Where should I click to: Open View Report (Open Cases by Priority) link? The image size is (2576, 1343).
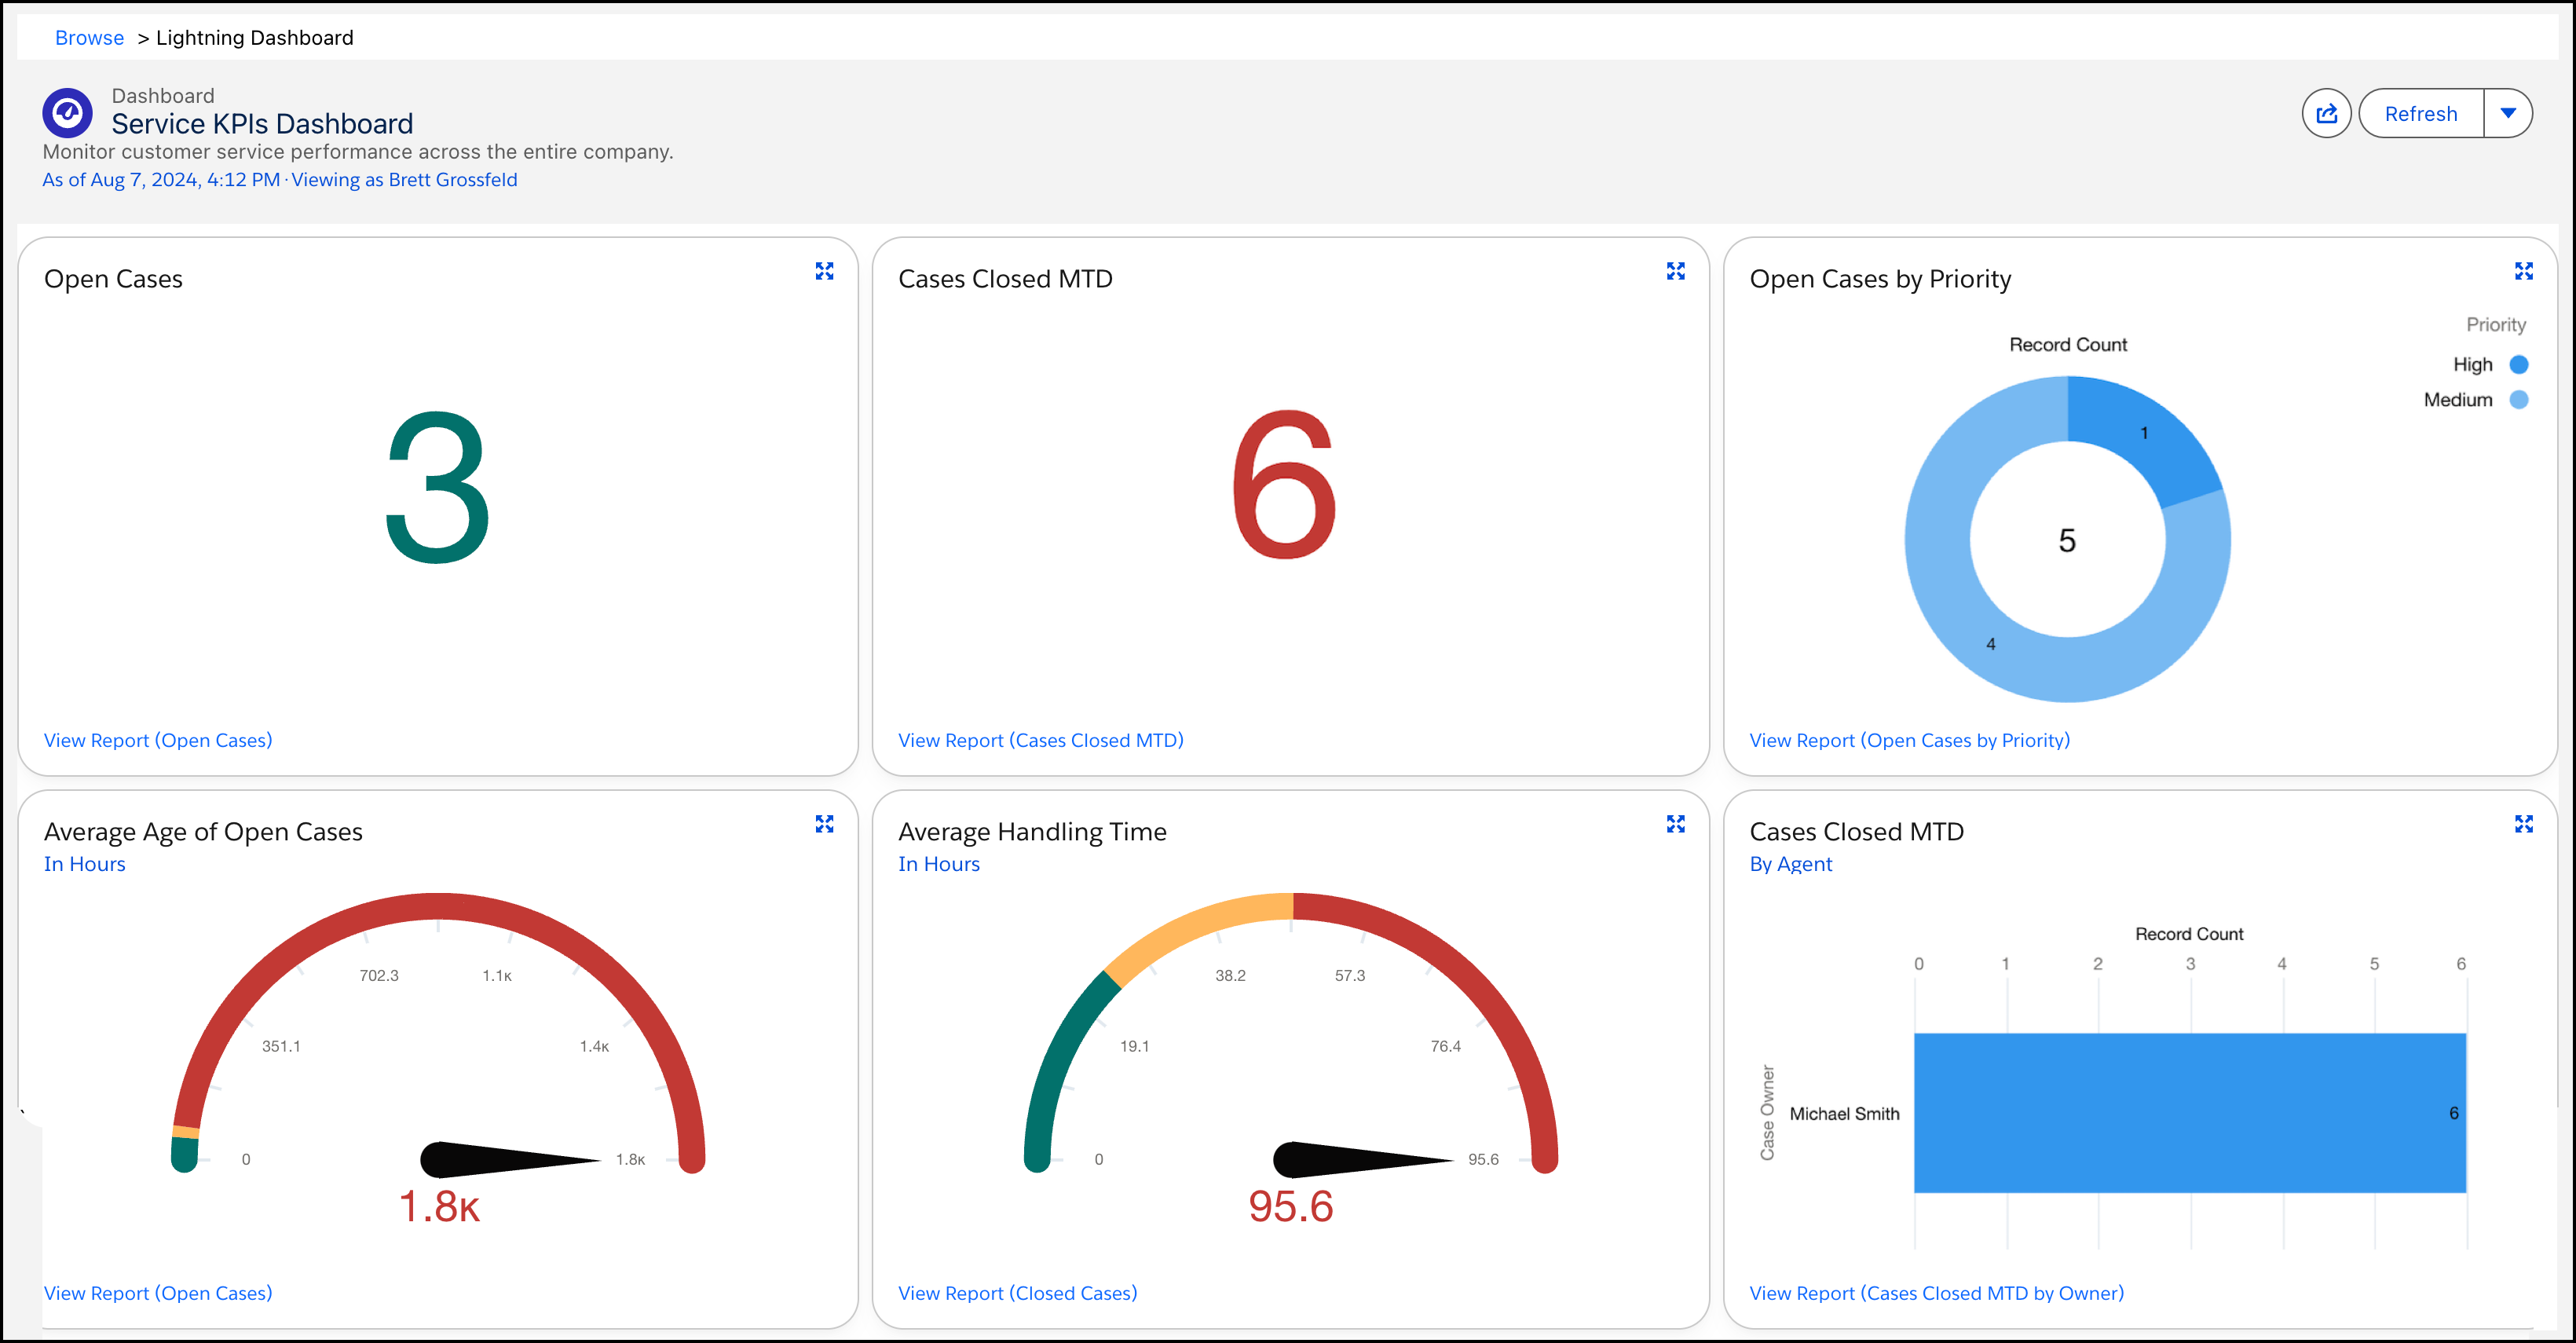coord(1910,740)
